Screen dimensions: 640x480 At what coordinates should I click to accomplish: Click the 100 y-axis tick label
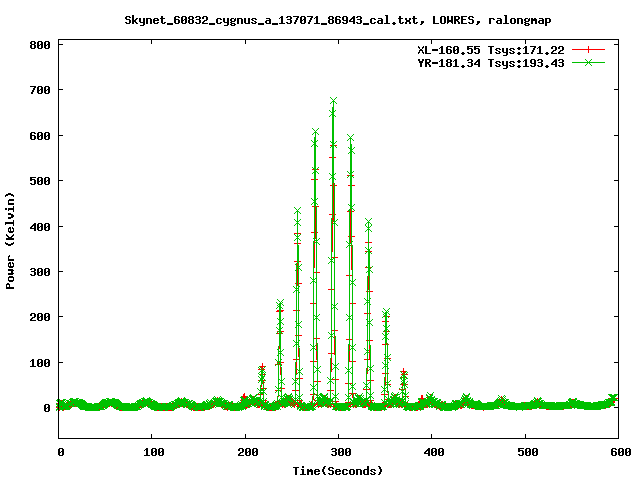pyautogui.click(x=40, y=362)
